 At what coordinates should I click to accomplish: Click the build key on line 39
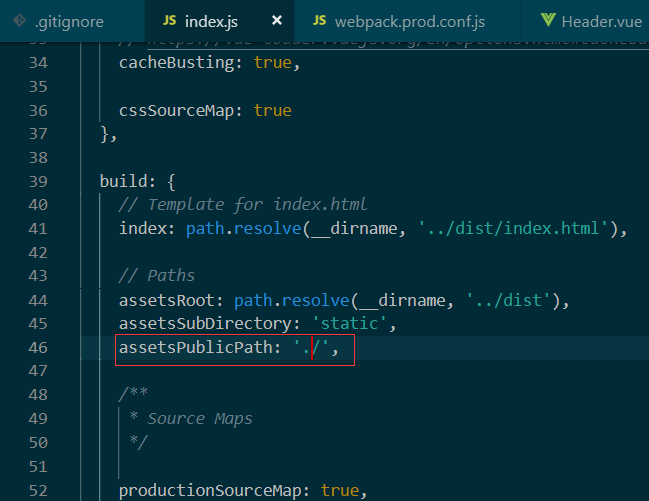pos(123,181)
